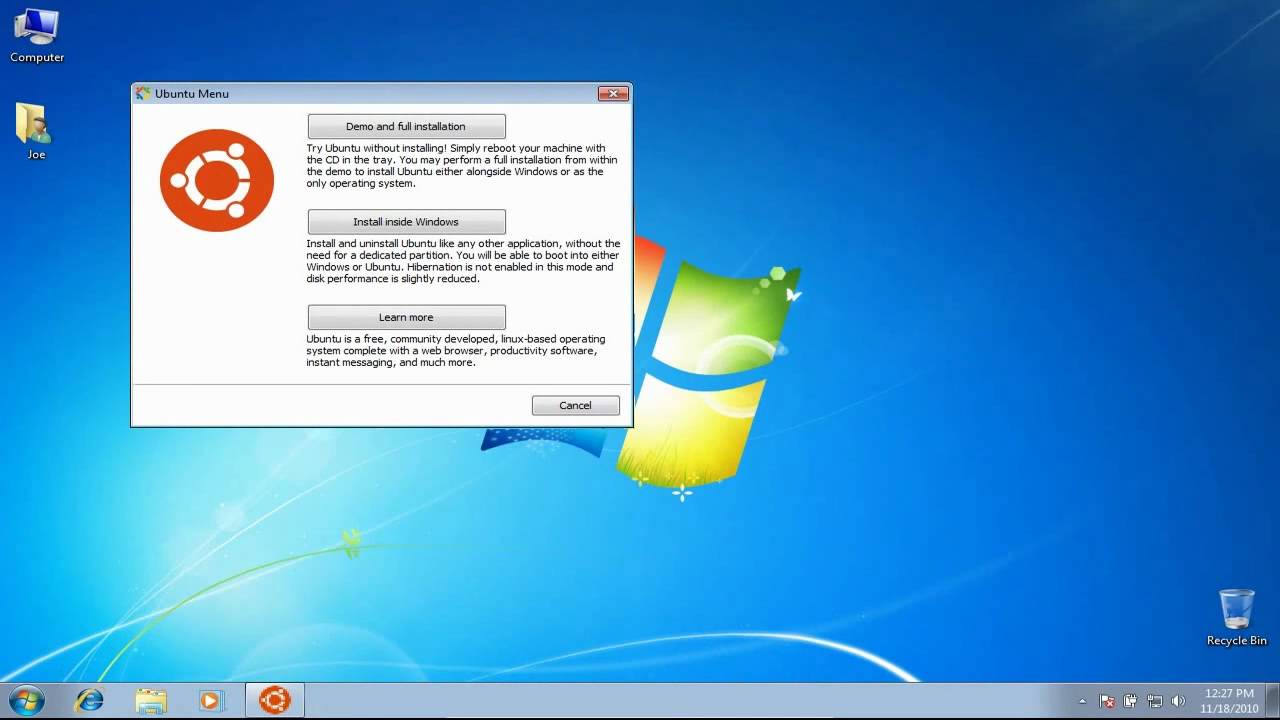Click the Ubuntu taskbar button
Image resolution: width=1280 pixels, height=720 pixels.
point(275,700)
